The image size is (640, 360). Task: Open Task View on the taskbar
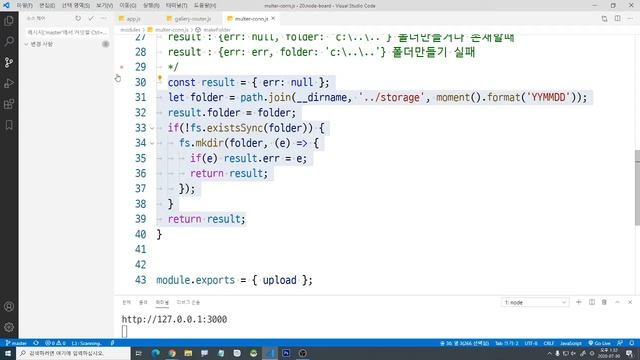(x=139, y=353)
